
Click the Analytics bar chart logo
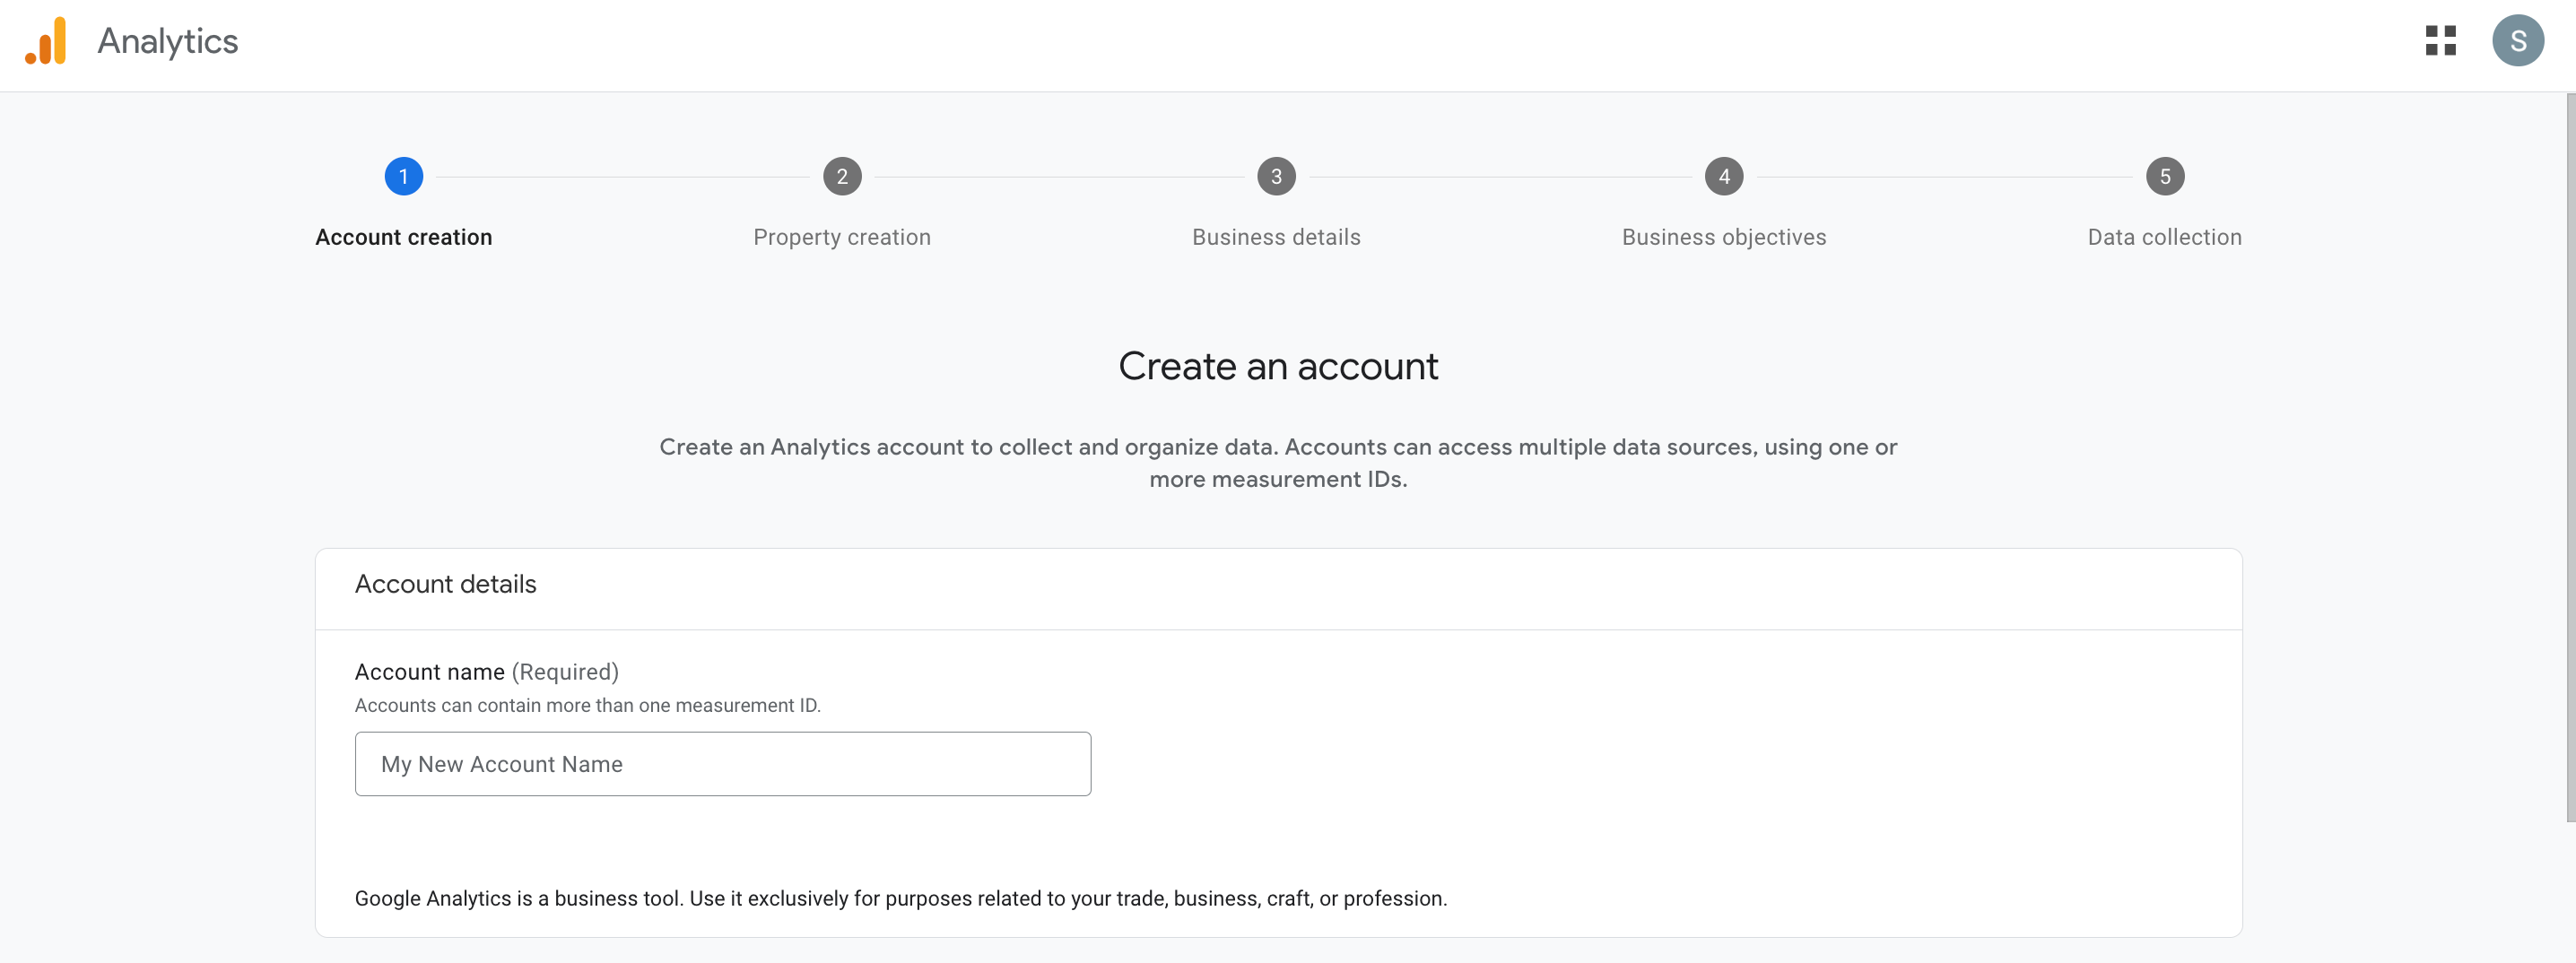click(46, 41)
